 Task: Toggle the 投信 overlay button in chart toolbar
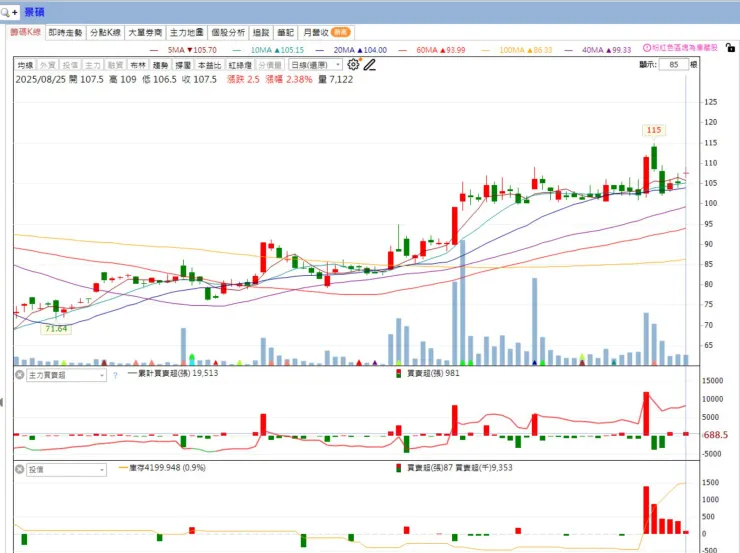[x=70, y=65]
